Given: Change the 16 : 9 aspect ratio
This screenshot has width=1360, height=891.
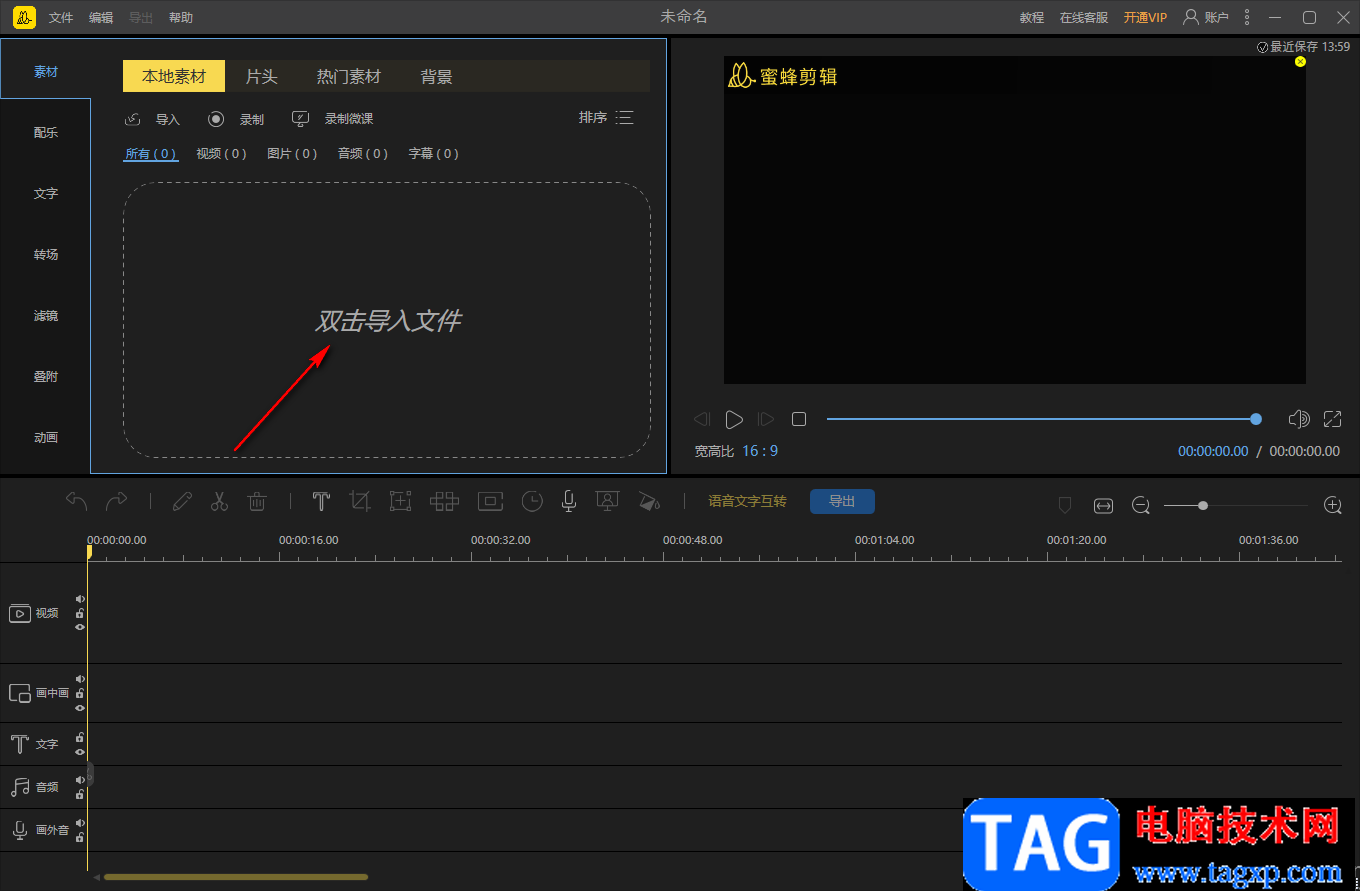Looking at the screenshot, I should tap(760, 451).
